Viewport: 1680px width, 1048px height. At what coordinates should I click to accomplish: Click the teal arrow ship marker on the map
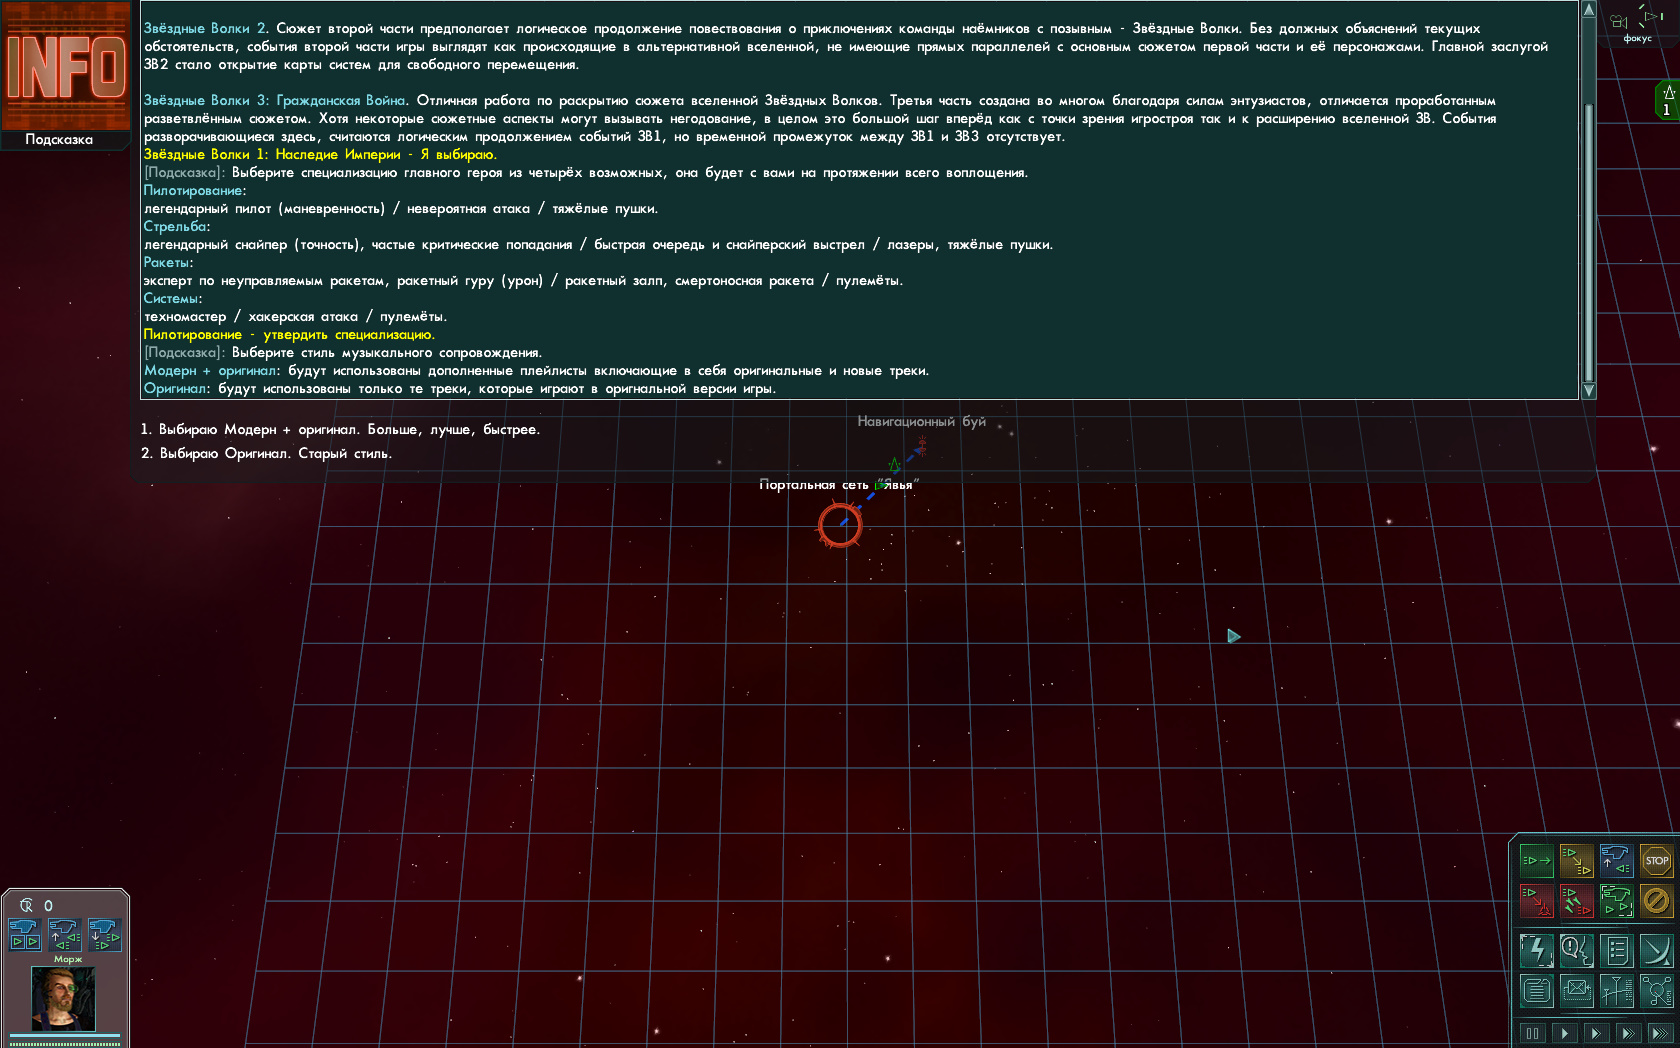1233,636
